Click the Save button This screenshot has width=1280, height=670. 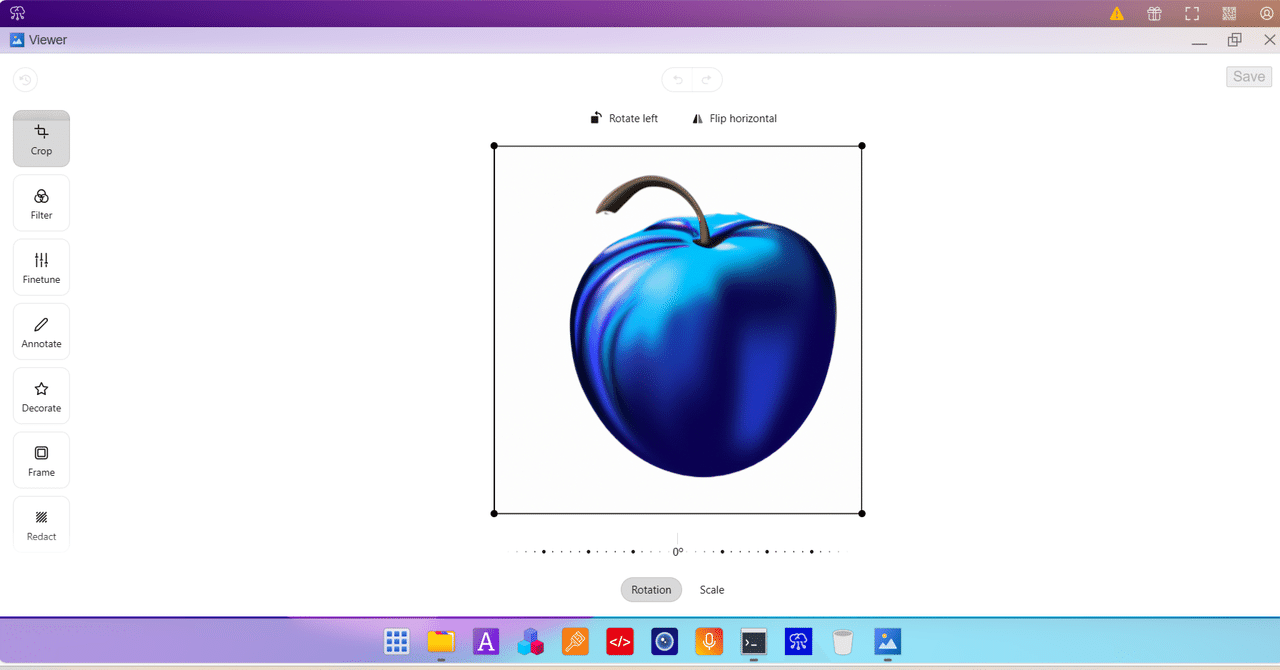[1248, 76]
